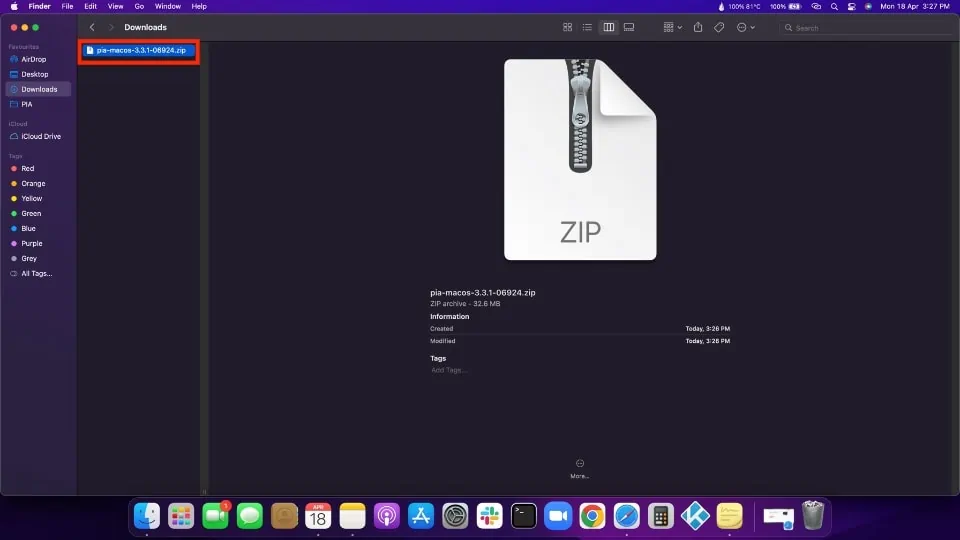This screenshot has height=540, width=960.
Task: Open the PIA sidebar folder
Action: pos(27,104)
